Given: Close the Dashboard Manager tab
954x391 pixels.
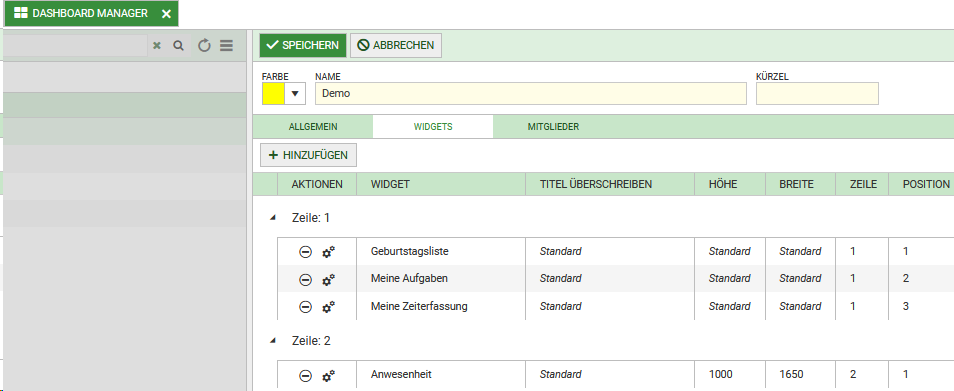Looking at the screenshot, I should pos(166,14).
